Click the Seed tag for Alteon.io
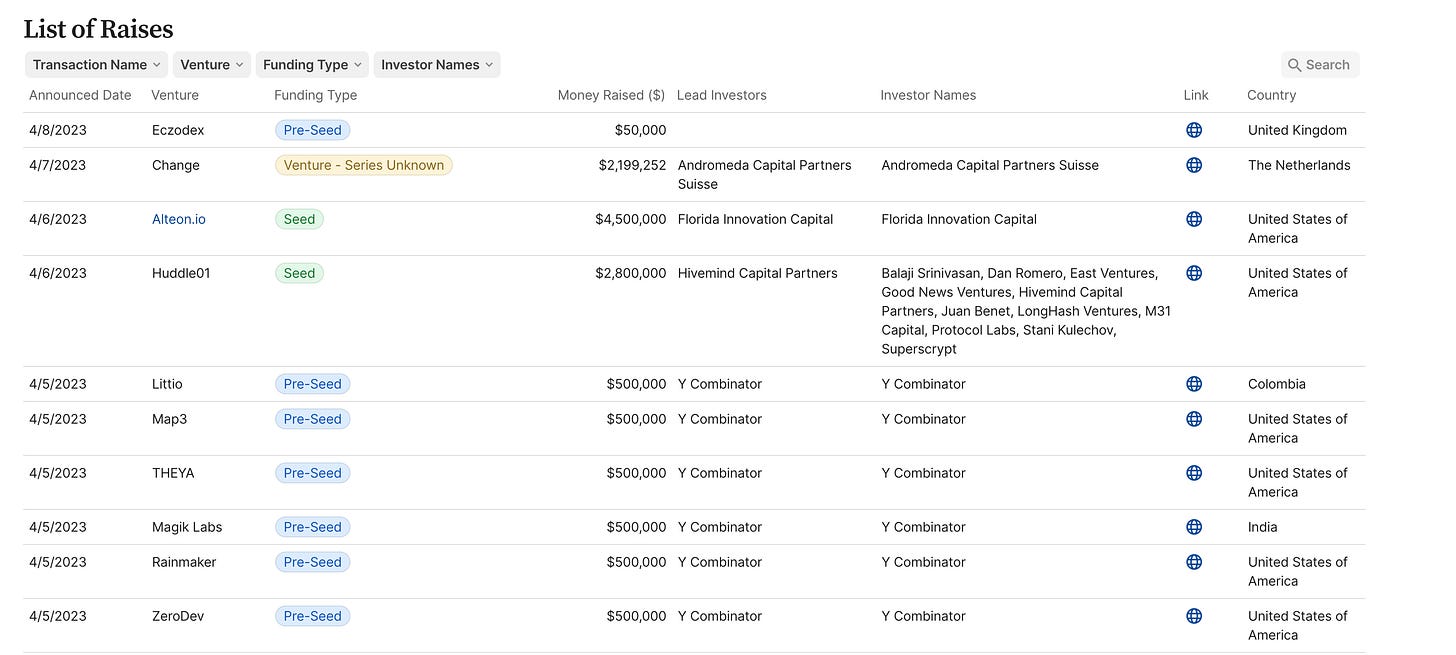The image size is (1456, 655). point(299,219)
